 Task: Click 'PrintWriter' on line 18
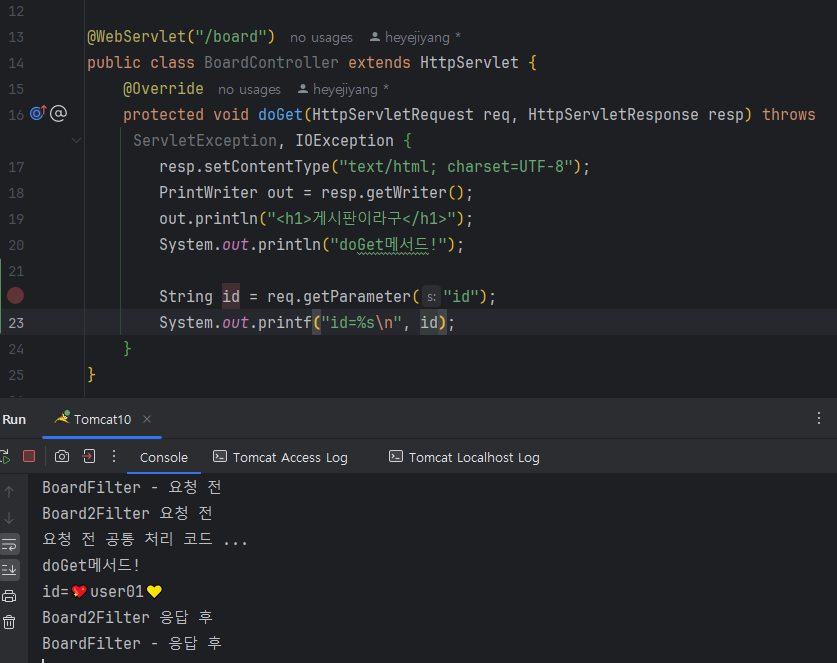coord(208,192)
